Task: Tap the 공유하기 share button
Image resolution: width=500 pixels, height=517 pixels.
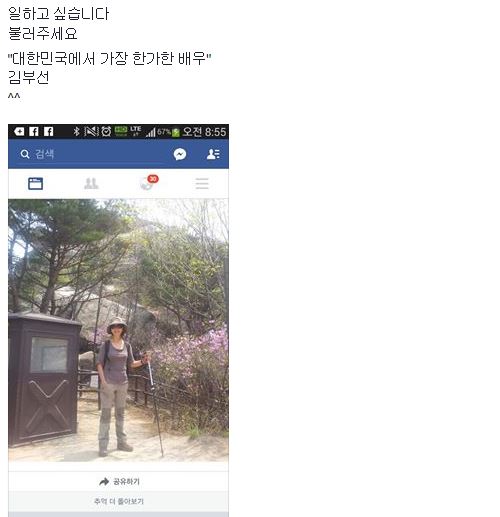Action: tap(119, 481)
